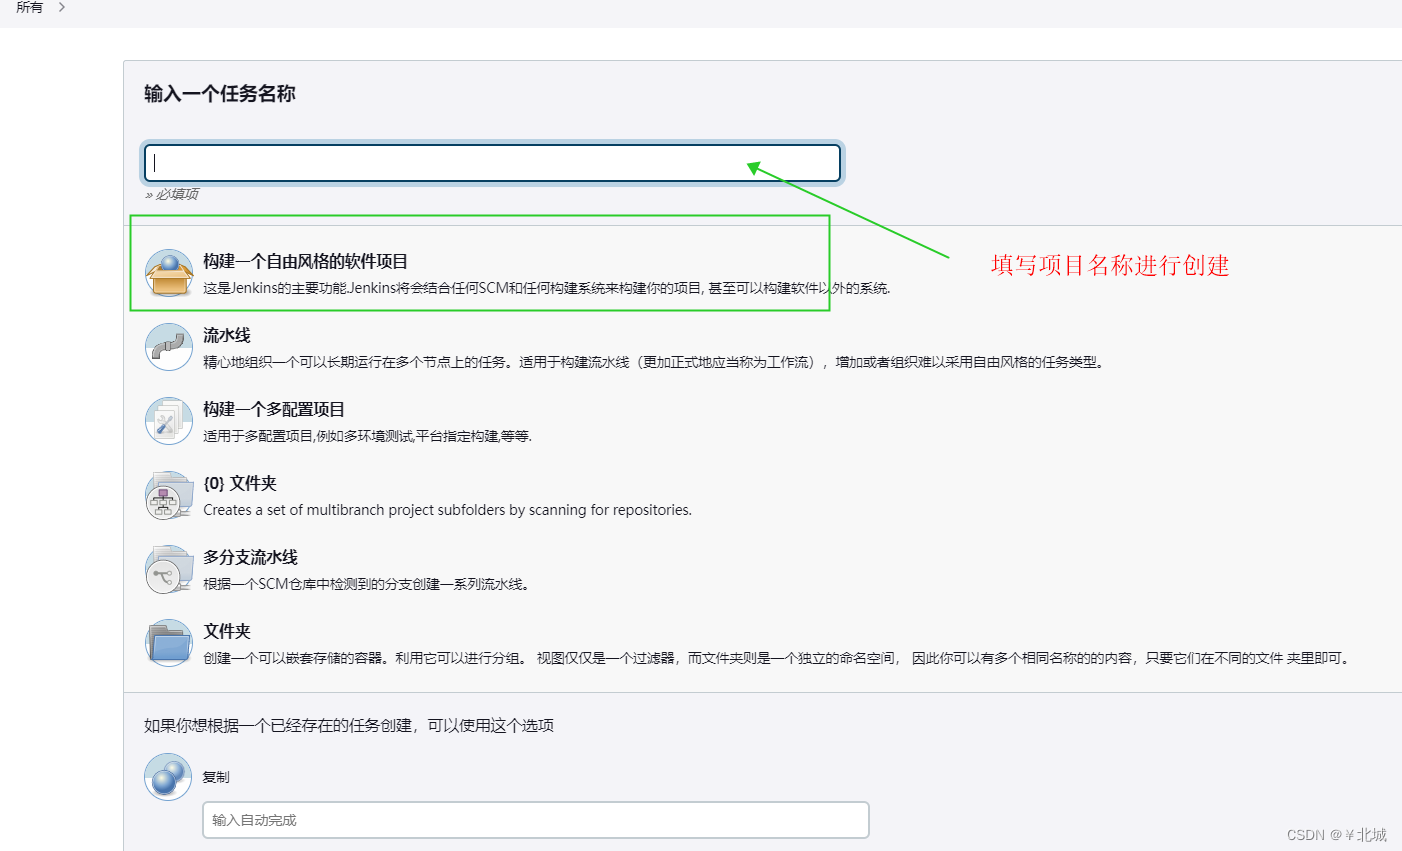This screenshot has width=1402, height=851.
Task: Click the 如果你想根据一个已经存在的任务创建 text
Action: coord(349,726)
